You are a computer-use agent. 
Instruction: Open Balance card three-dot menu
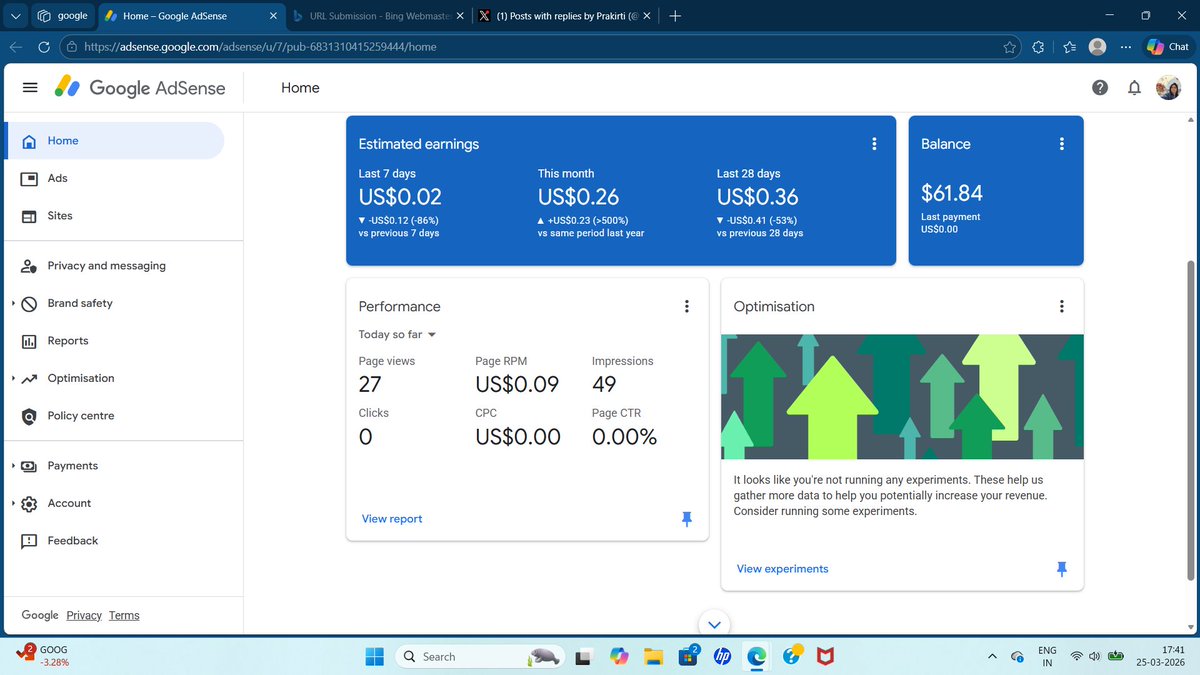point(1062,144)
